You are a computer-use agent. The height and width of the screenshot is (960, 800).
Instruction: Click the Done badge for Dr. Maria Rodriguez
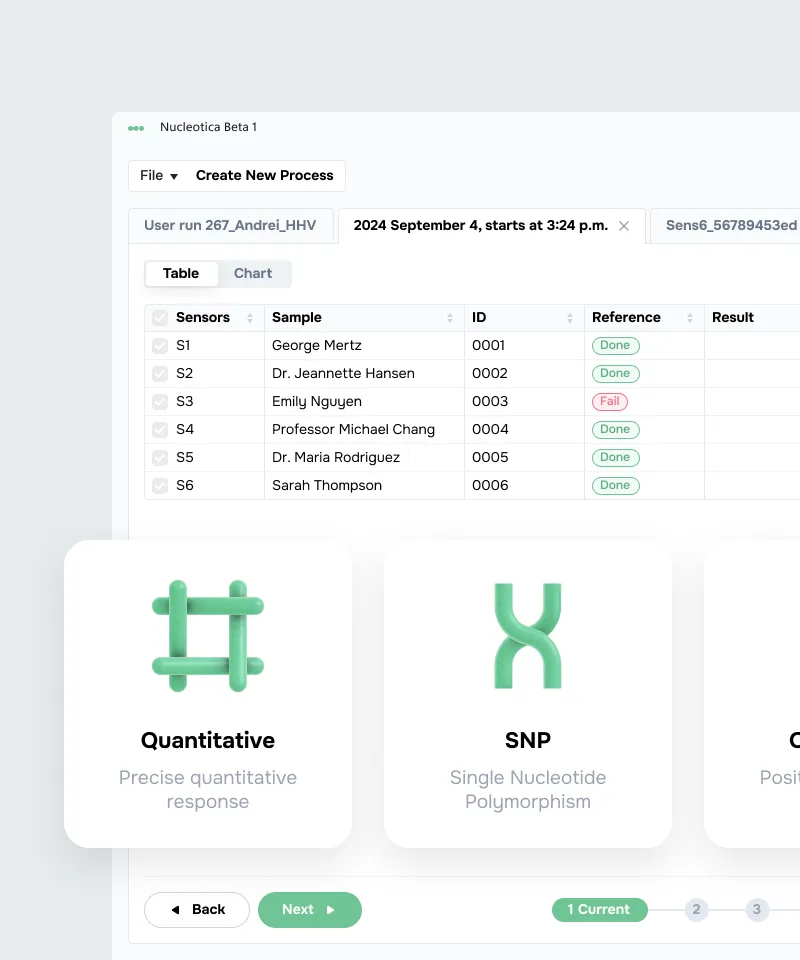[x=615, y=458]
